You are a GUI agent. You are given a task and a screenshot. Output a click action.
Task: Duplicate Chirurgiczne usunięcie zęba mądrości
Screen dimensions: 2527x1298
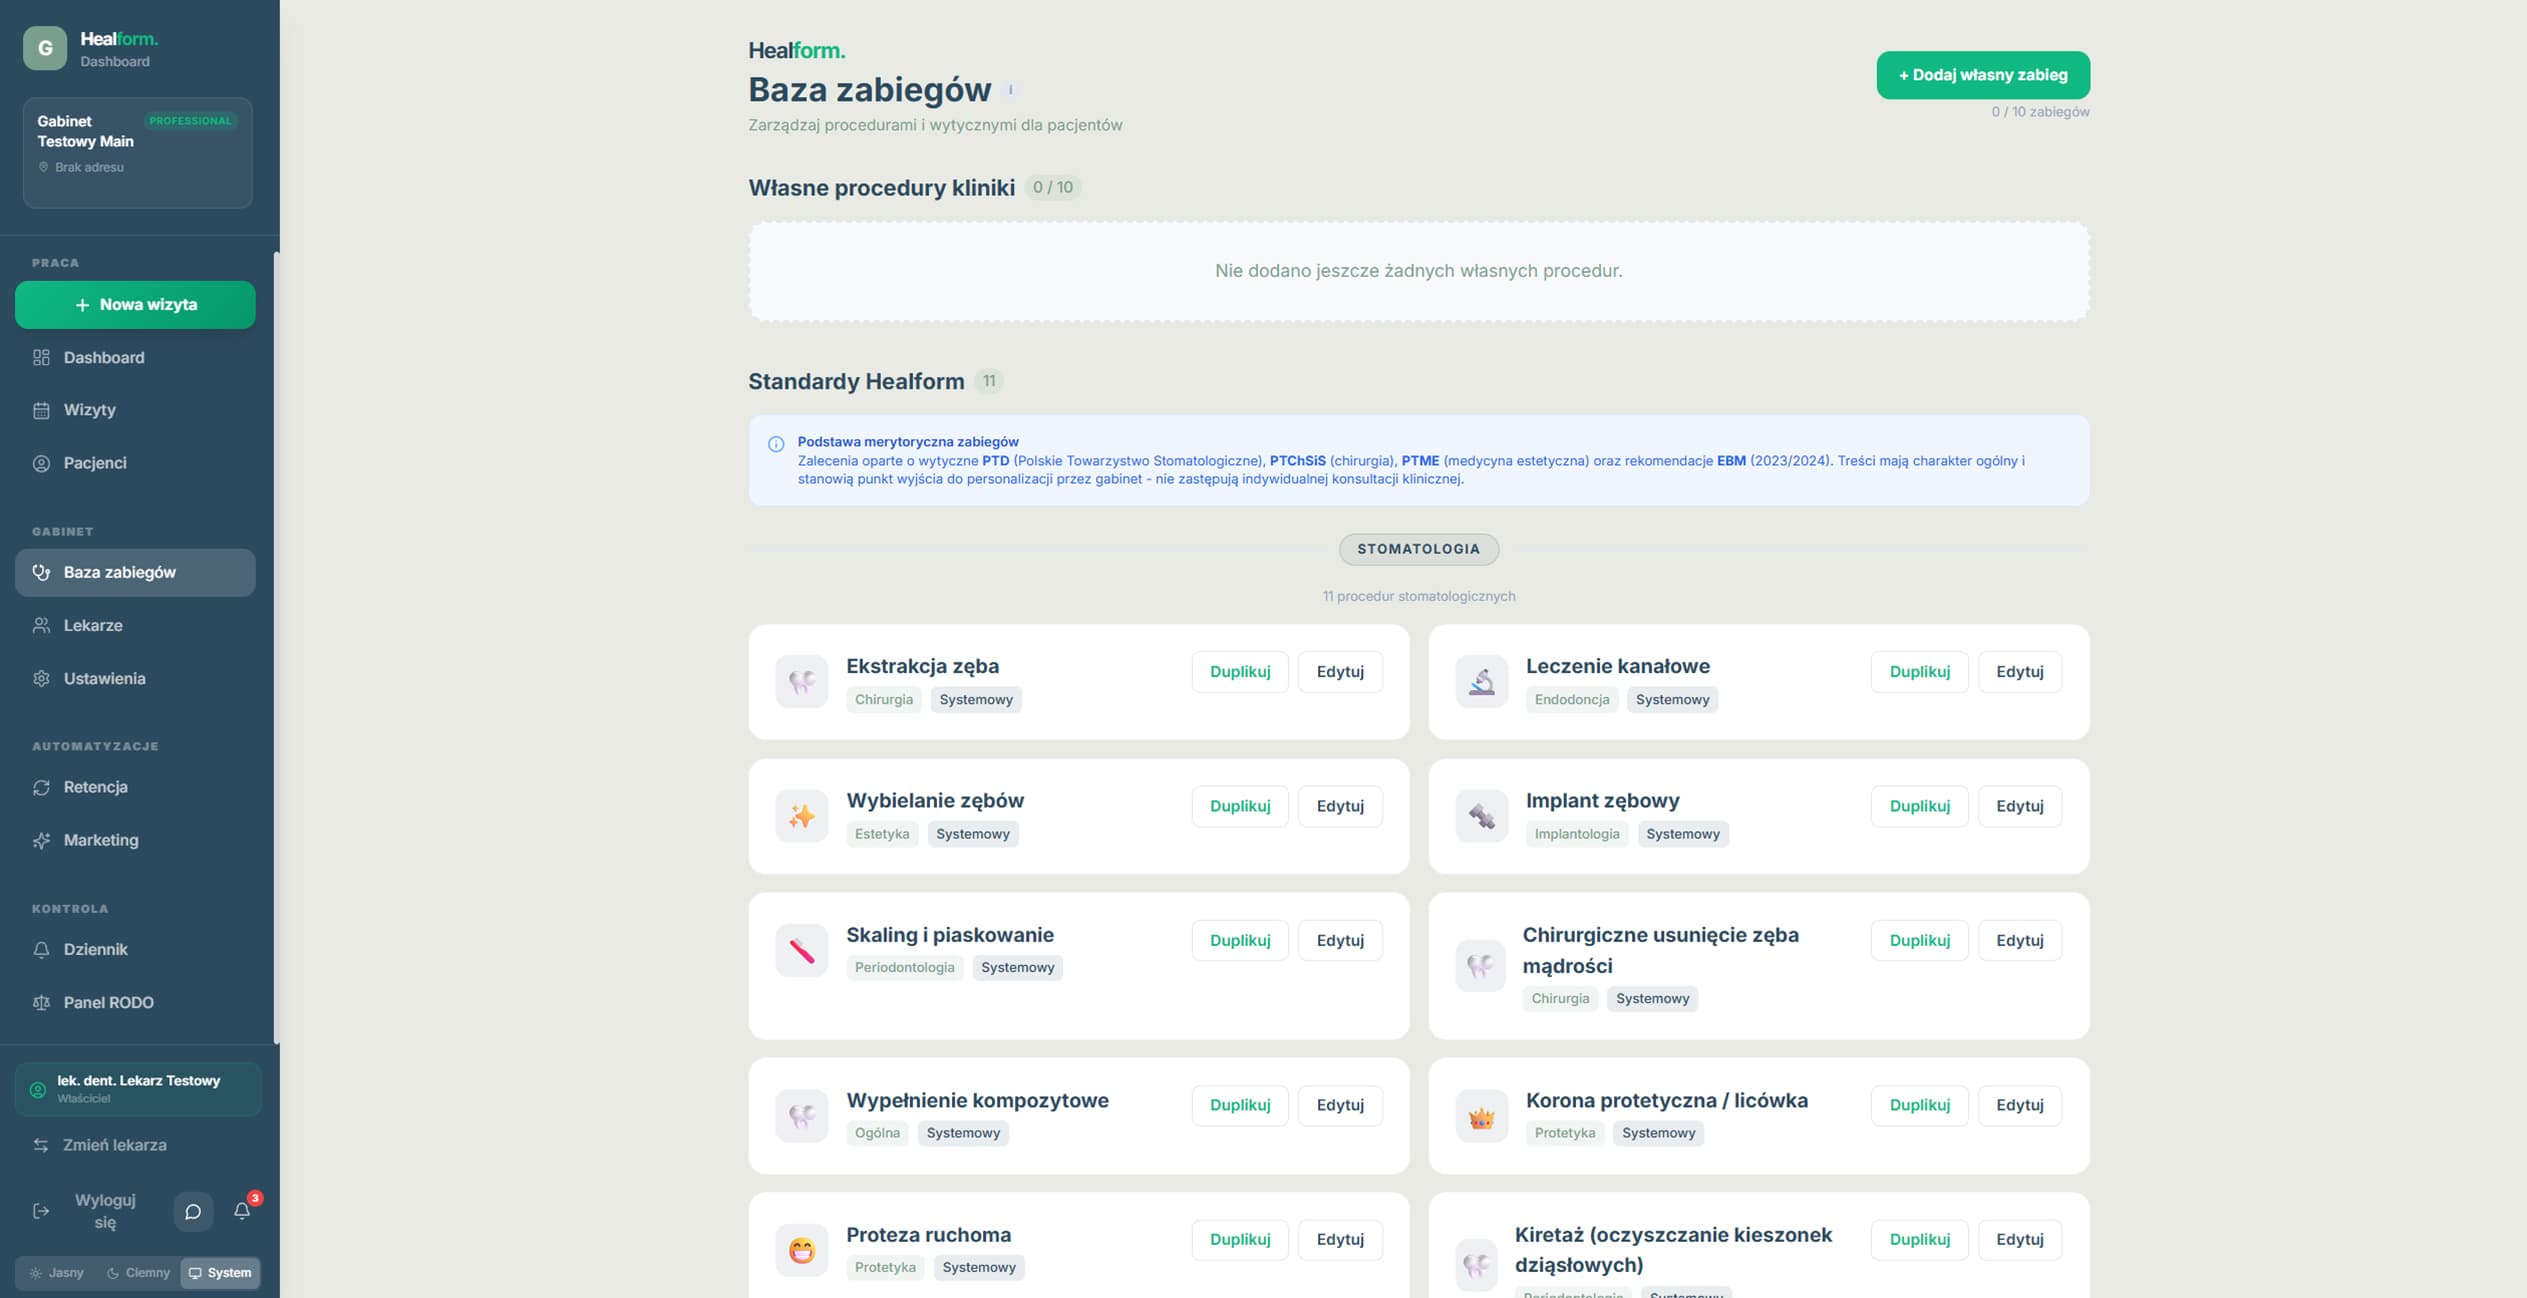pos(1920,940)
